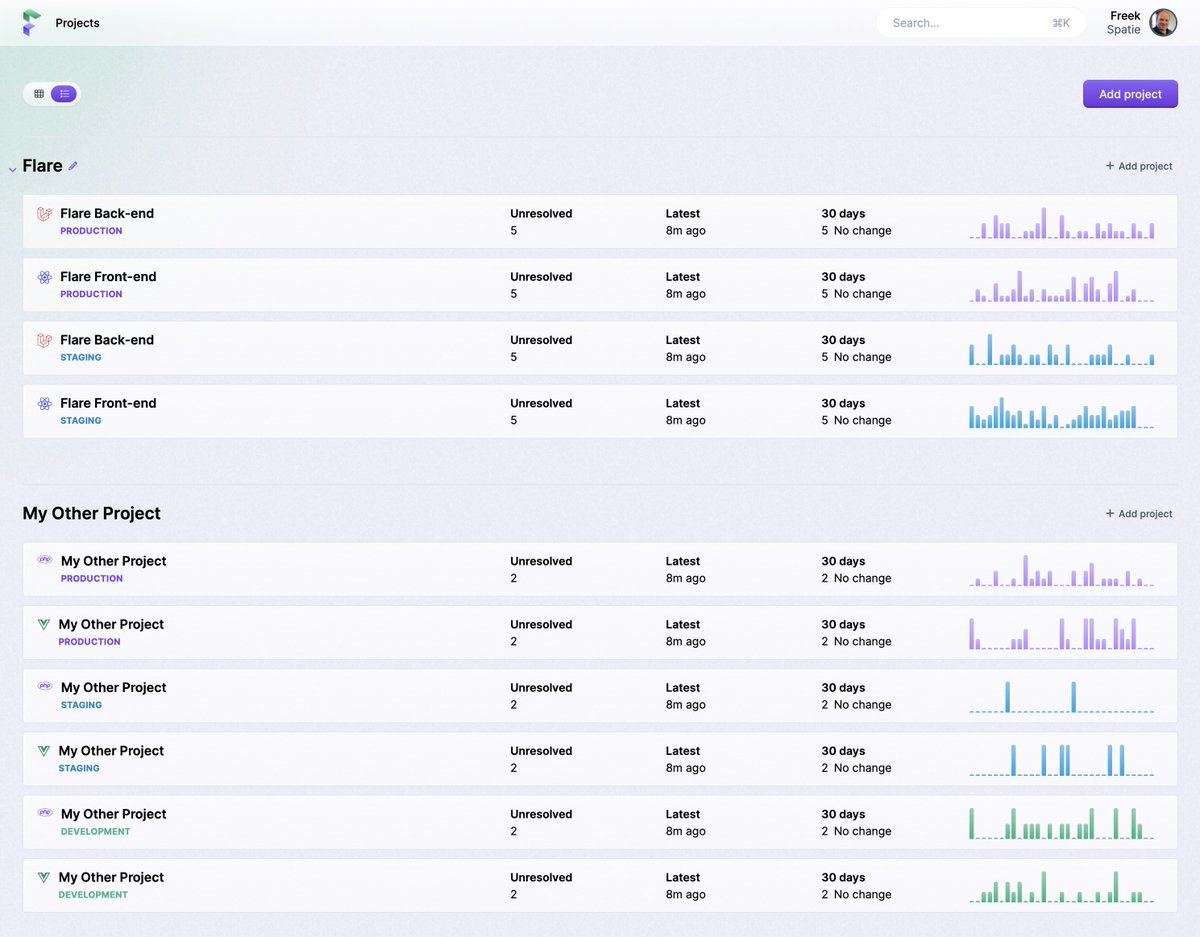
Task: Open PHP My Other Project production title
Action: 114,561
